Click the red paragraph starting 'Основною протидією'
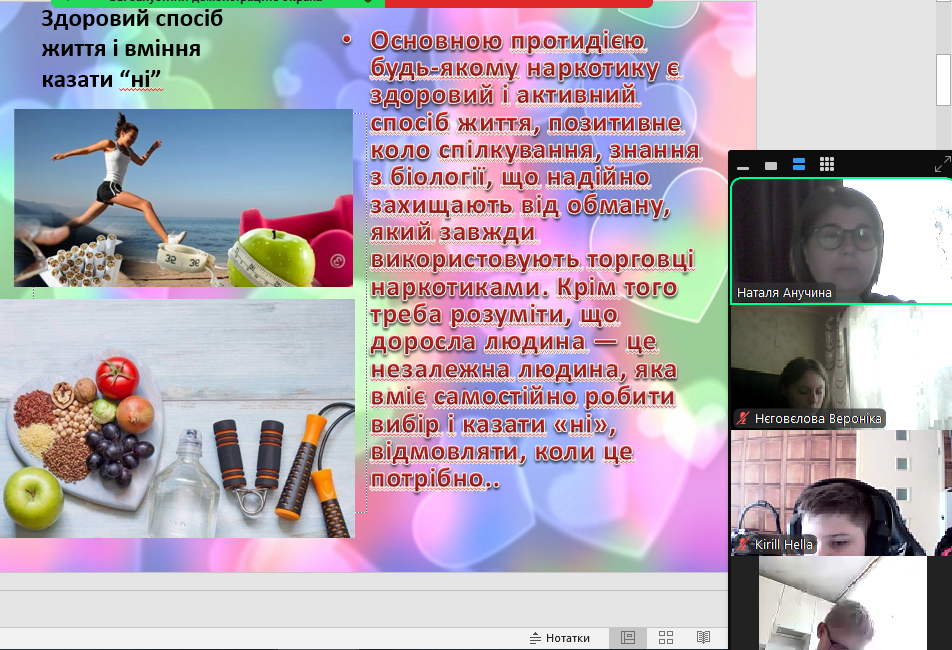The height and width of the screenshot is (650, 952). coord(534,260)
